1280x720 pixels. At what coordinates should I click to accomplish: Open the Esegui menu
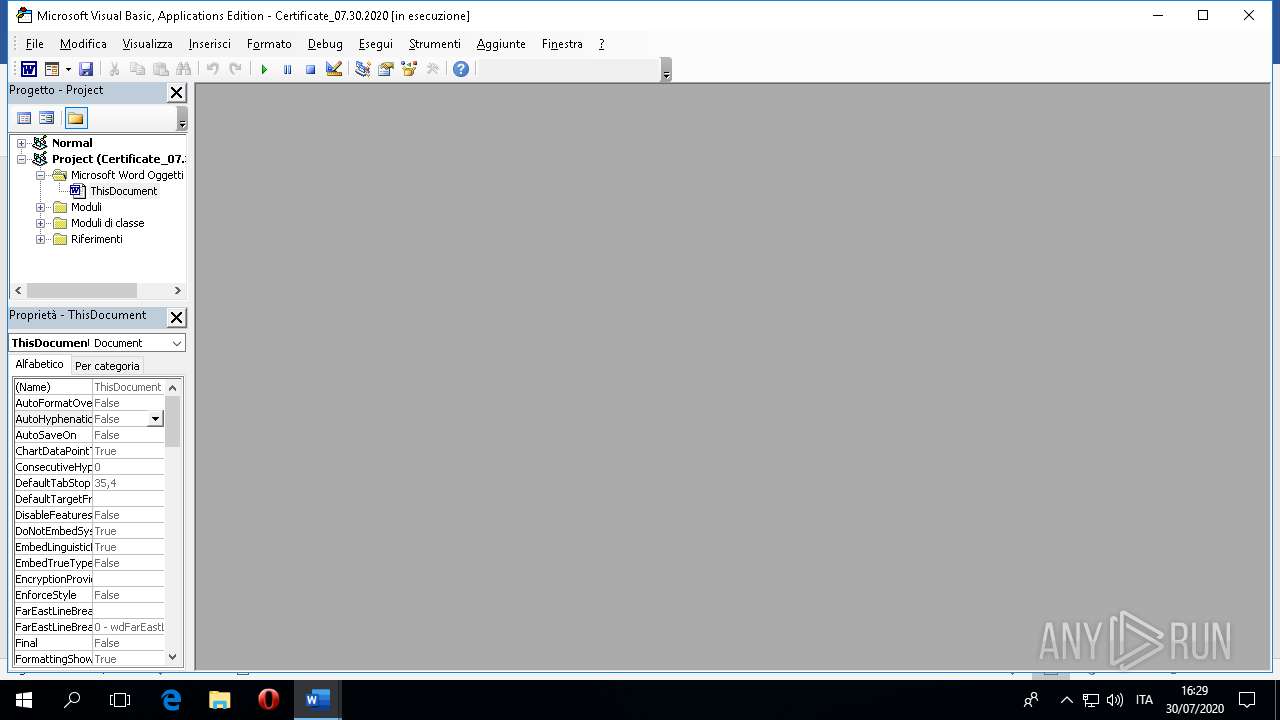376,44
